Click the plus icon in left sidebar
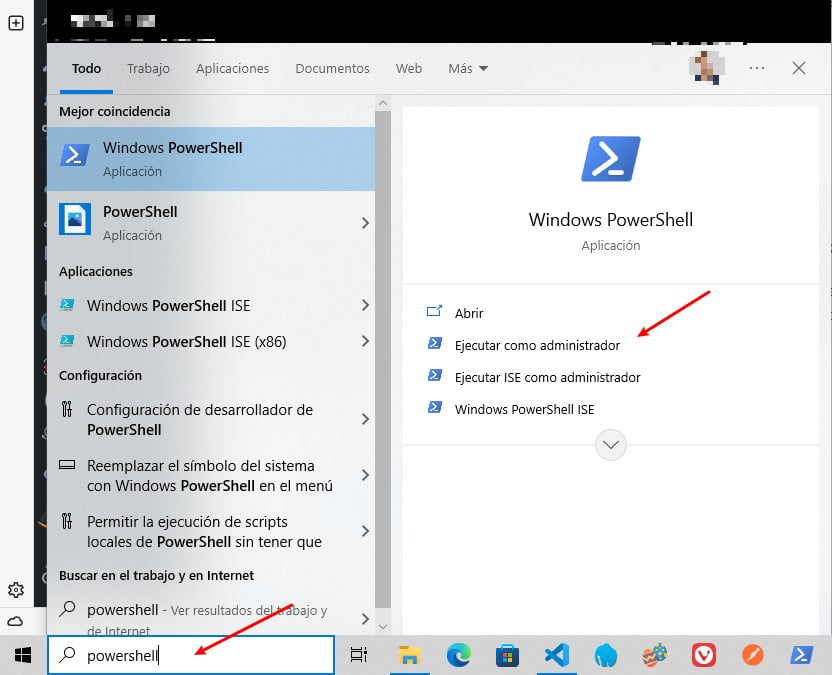 (x=16, y=23)
